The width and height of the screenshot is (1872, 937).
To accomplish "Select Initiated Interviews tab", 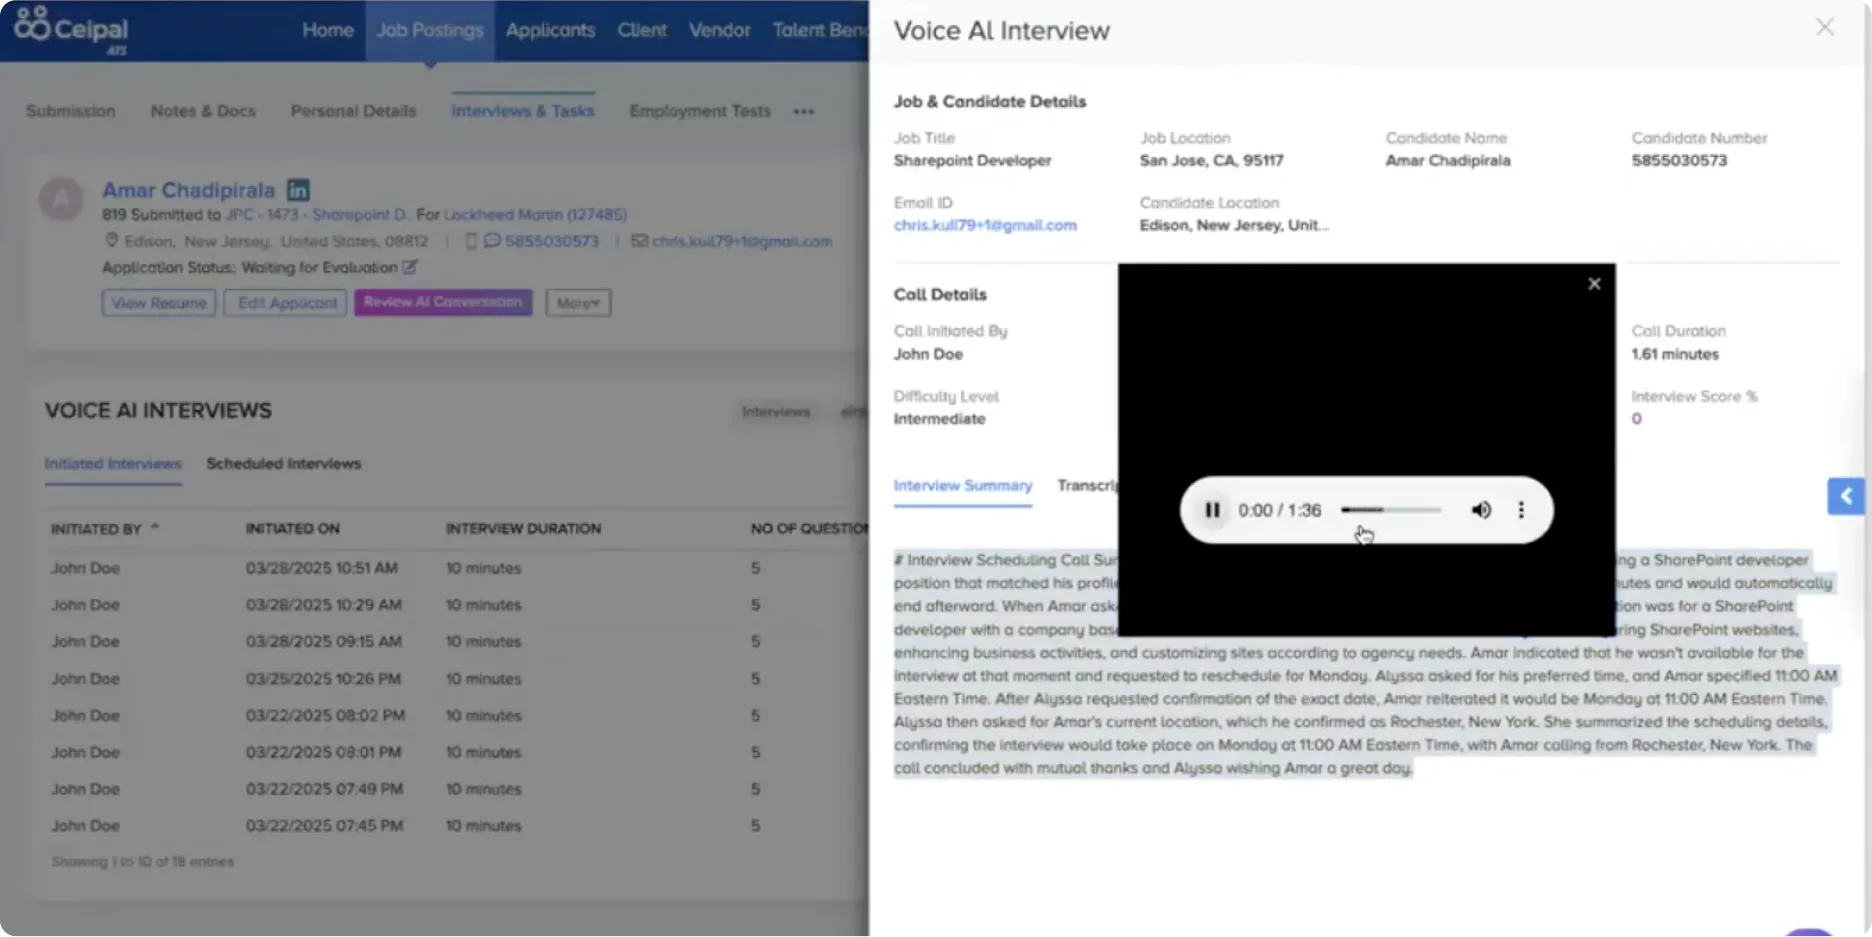I will pyautogui.click(x=113, y=464).
